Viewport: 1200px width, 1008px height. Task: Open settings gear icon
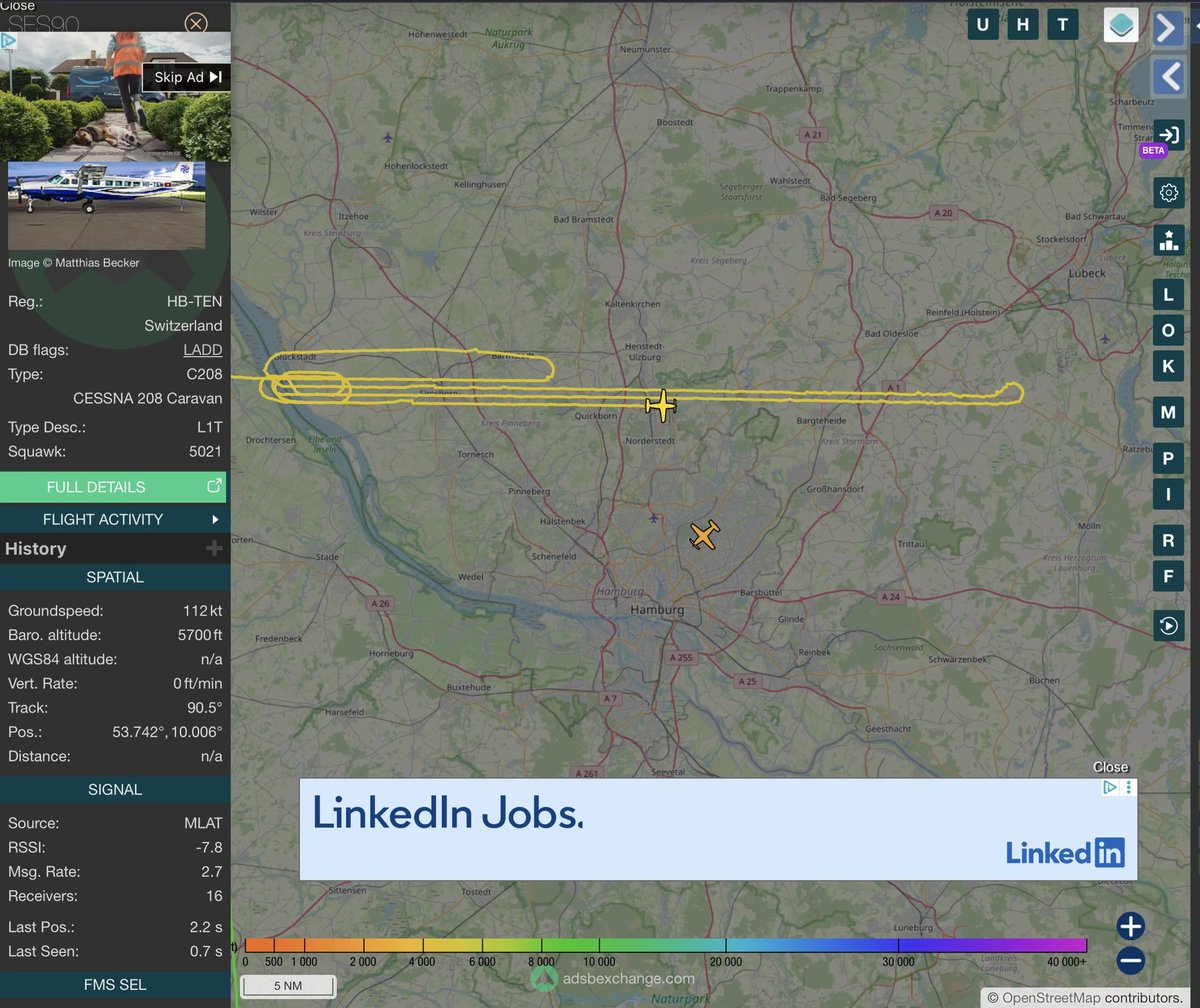(1168, 192)
